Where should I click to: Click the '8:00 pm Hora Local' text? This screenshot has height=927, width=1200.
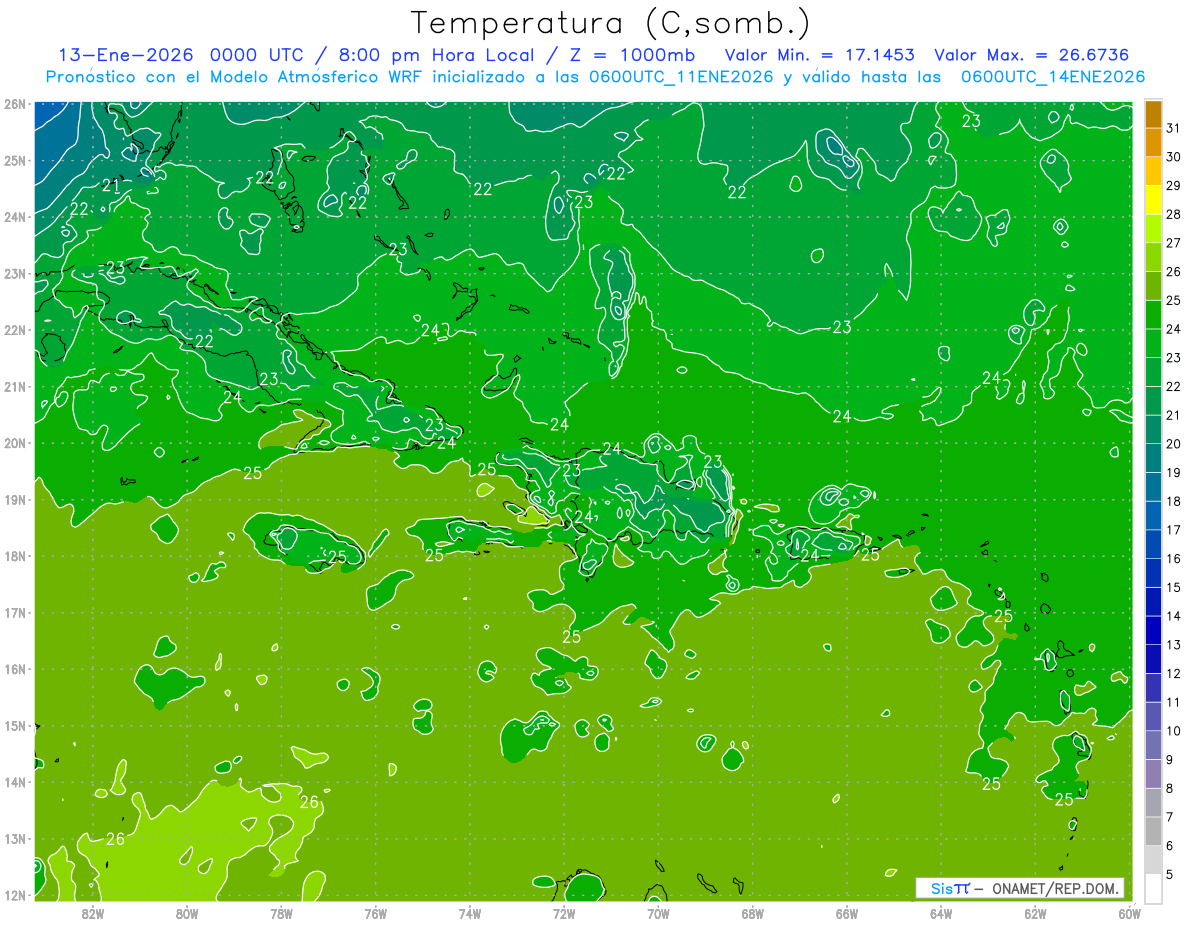[x=438, y=55]
